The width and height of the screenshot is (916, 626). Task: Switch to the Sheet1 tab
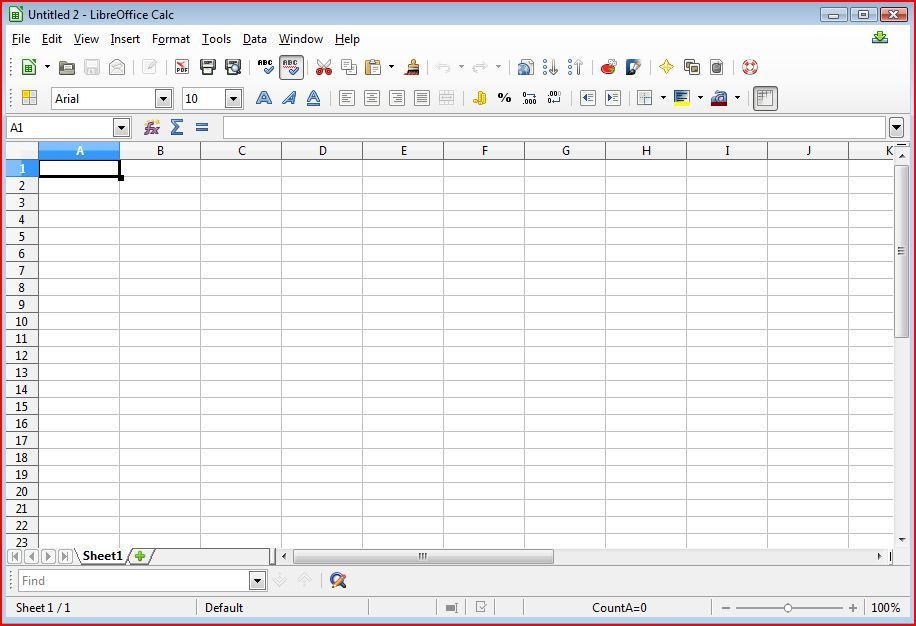102,556
